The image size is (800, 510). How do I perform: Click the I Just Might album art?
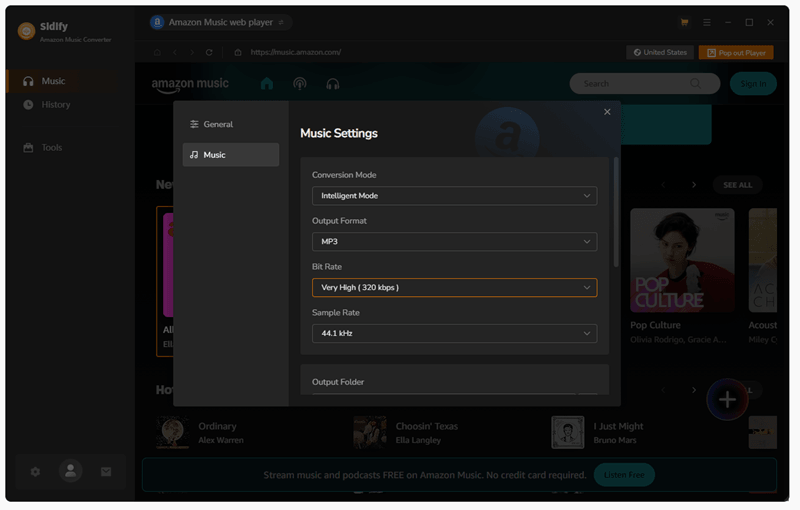click(567, 432)
